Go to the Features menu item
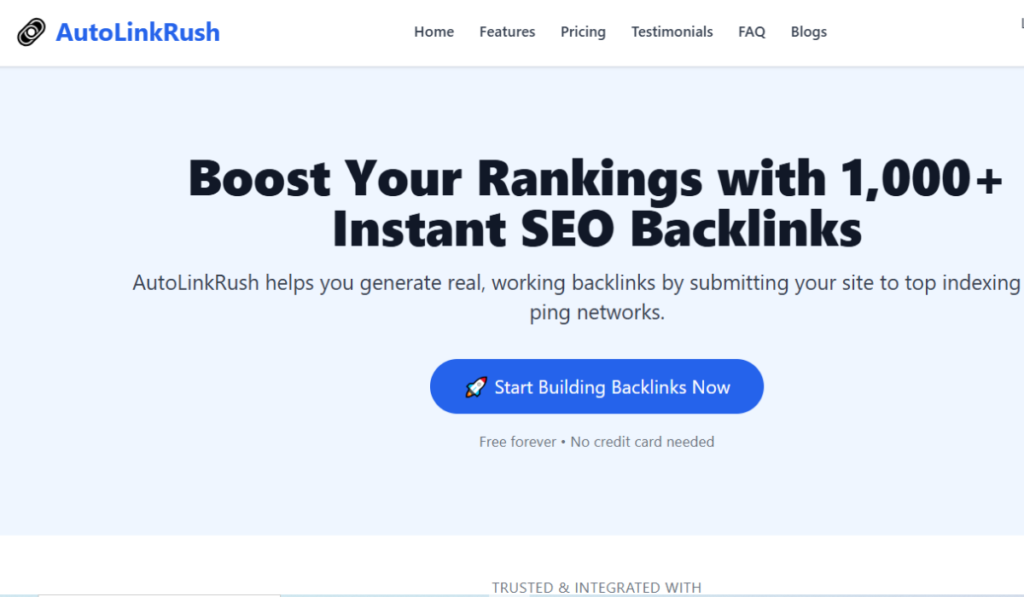 [507, 32]
